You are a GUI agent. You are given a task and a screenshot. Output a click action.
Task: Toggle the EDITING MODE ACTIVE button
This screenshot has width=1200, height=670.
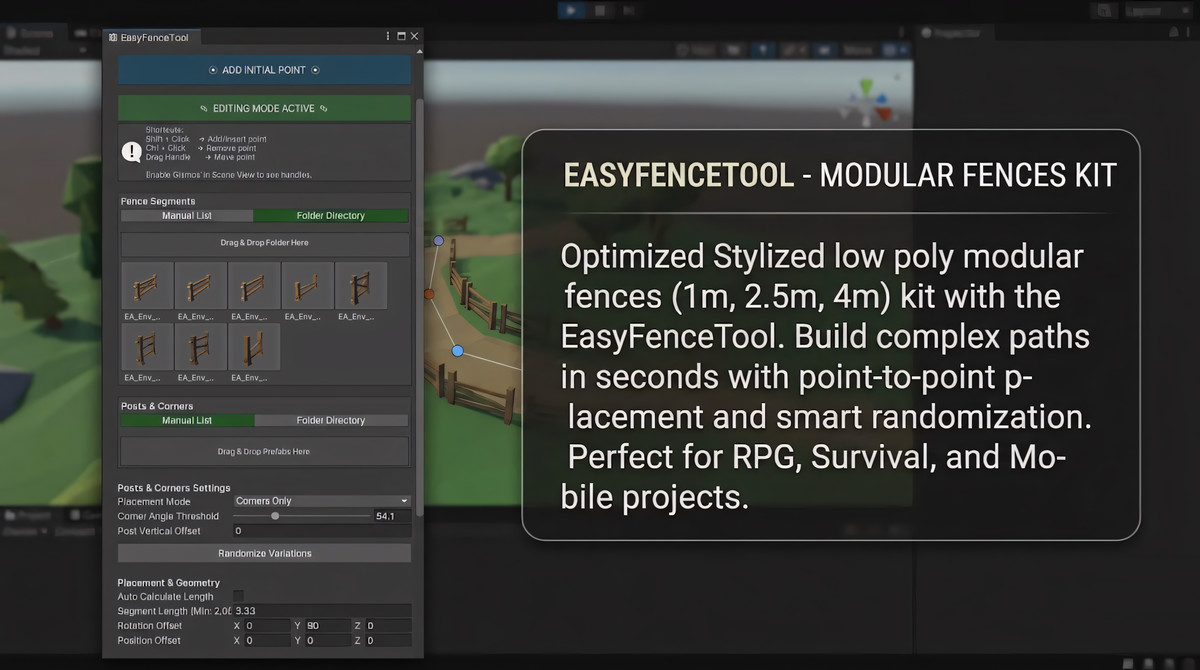[x=264, y=108]
